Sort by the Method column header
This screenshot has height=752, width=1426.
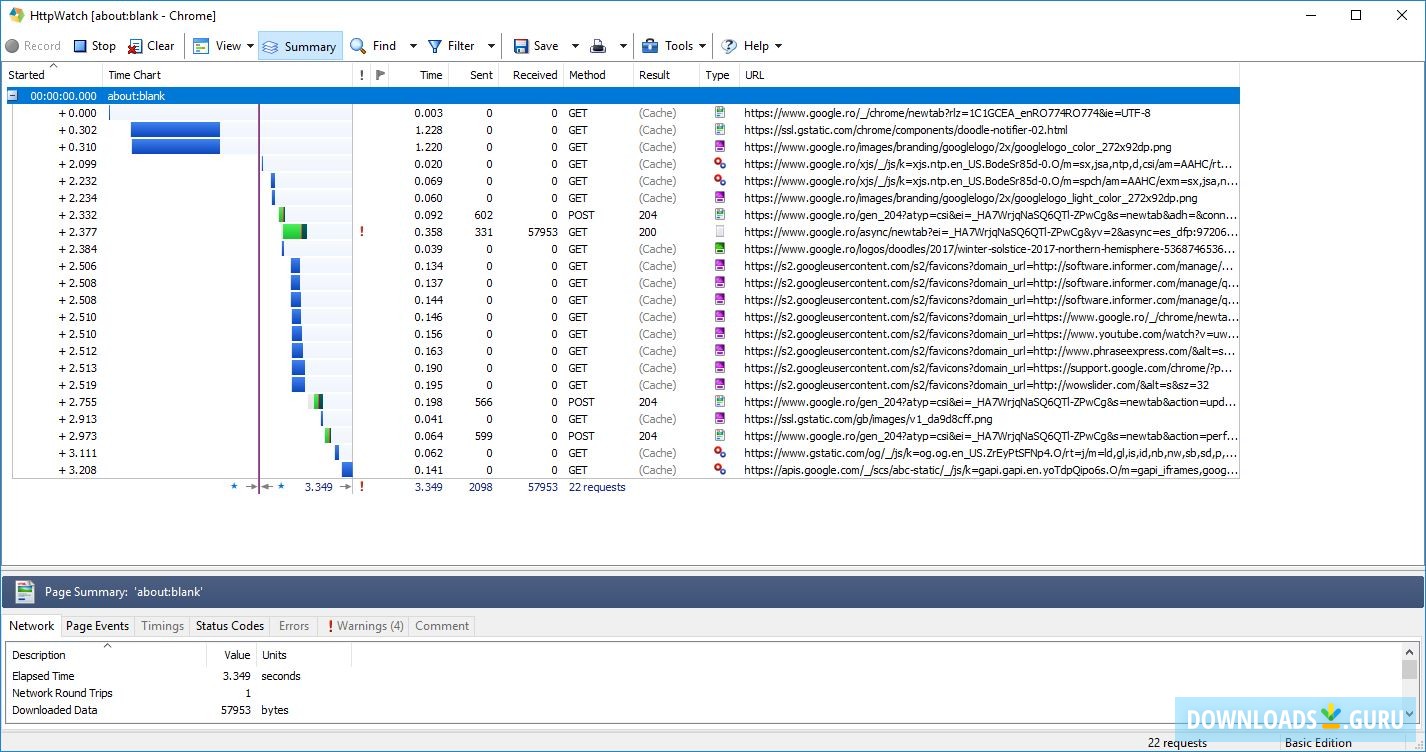[x=598, y=75]
